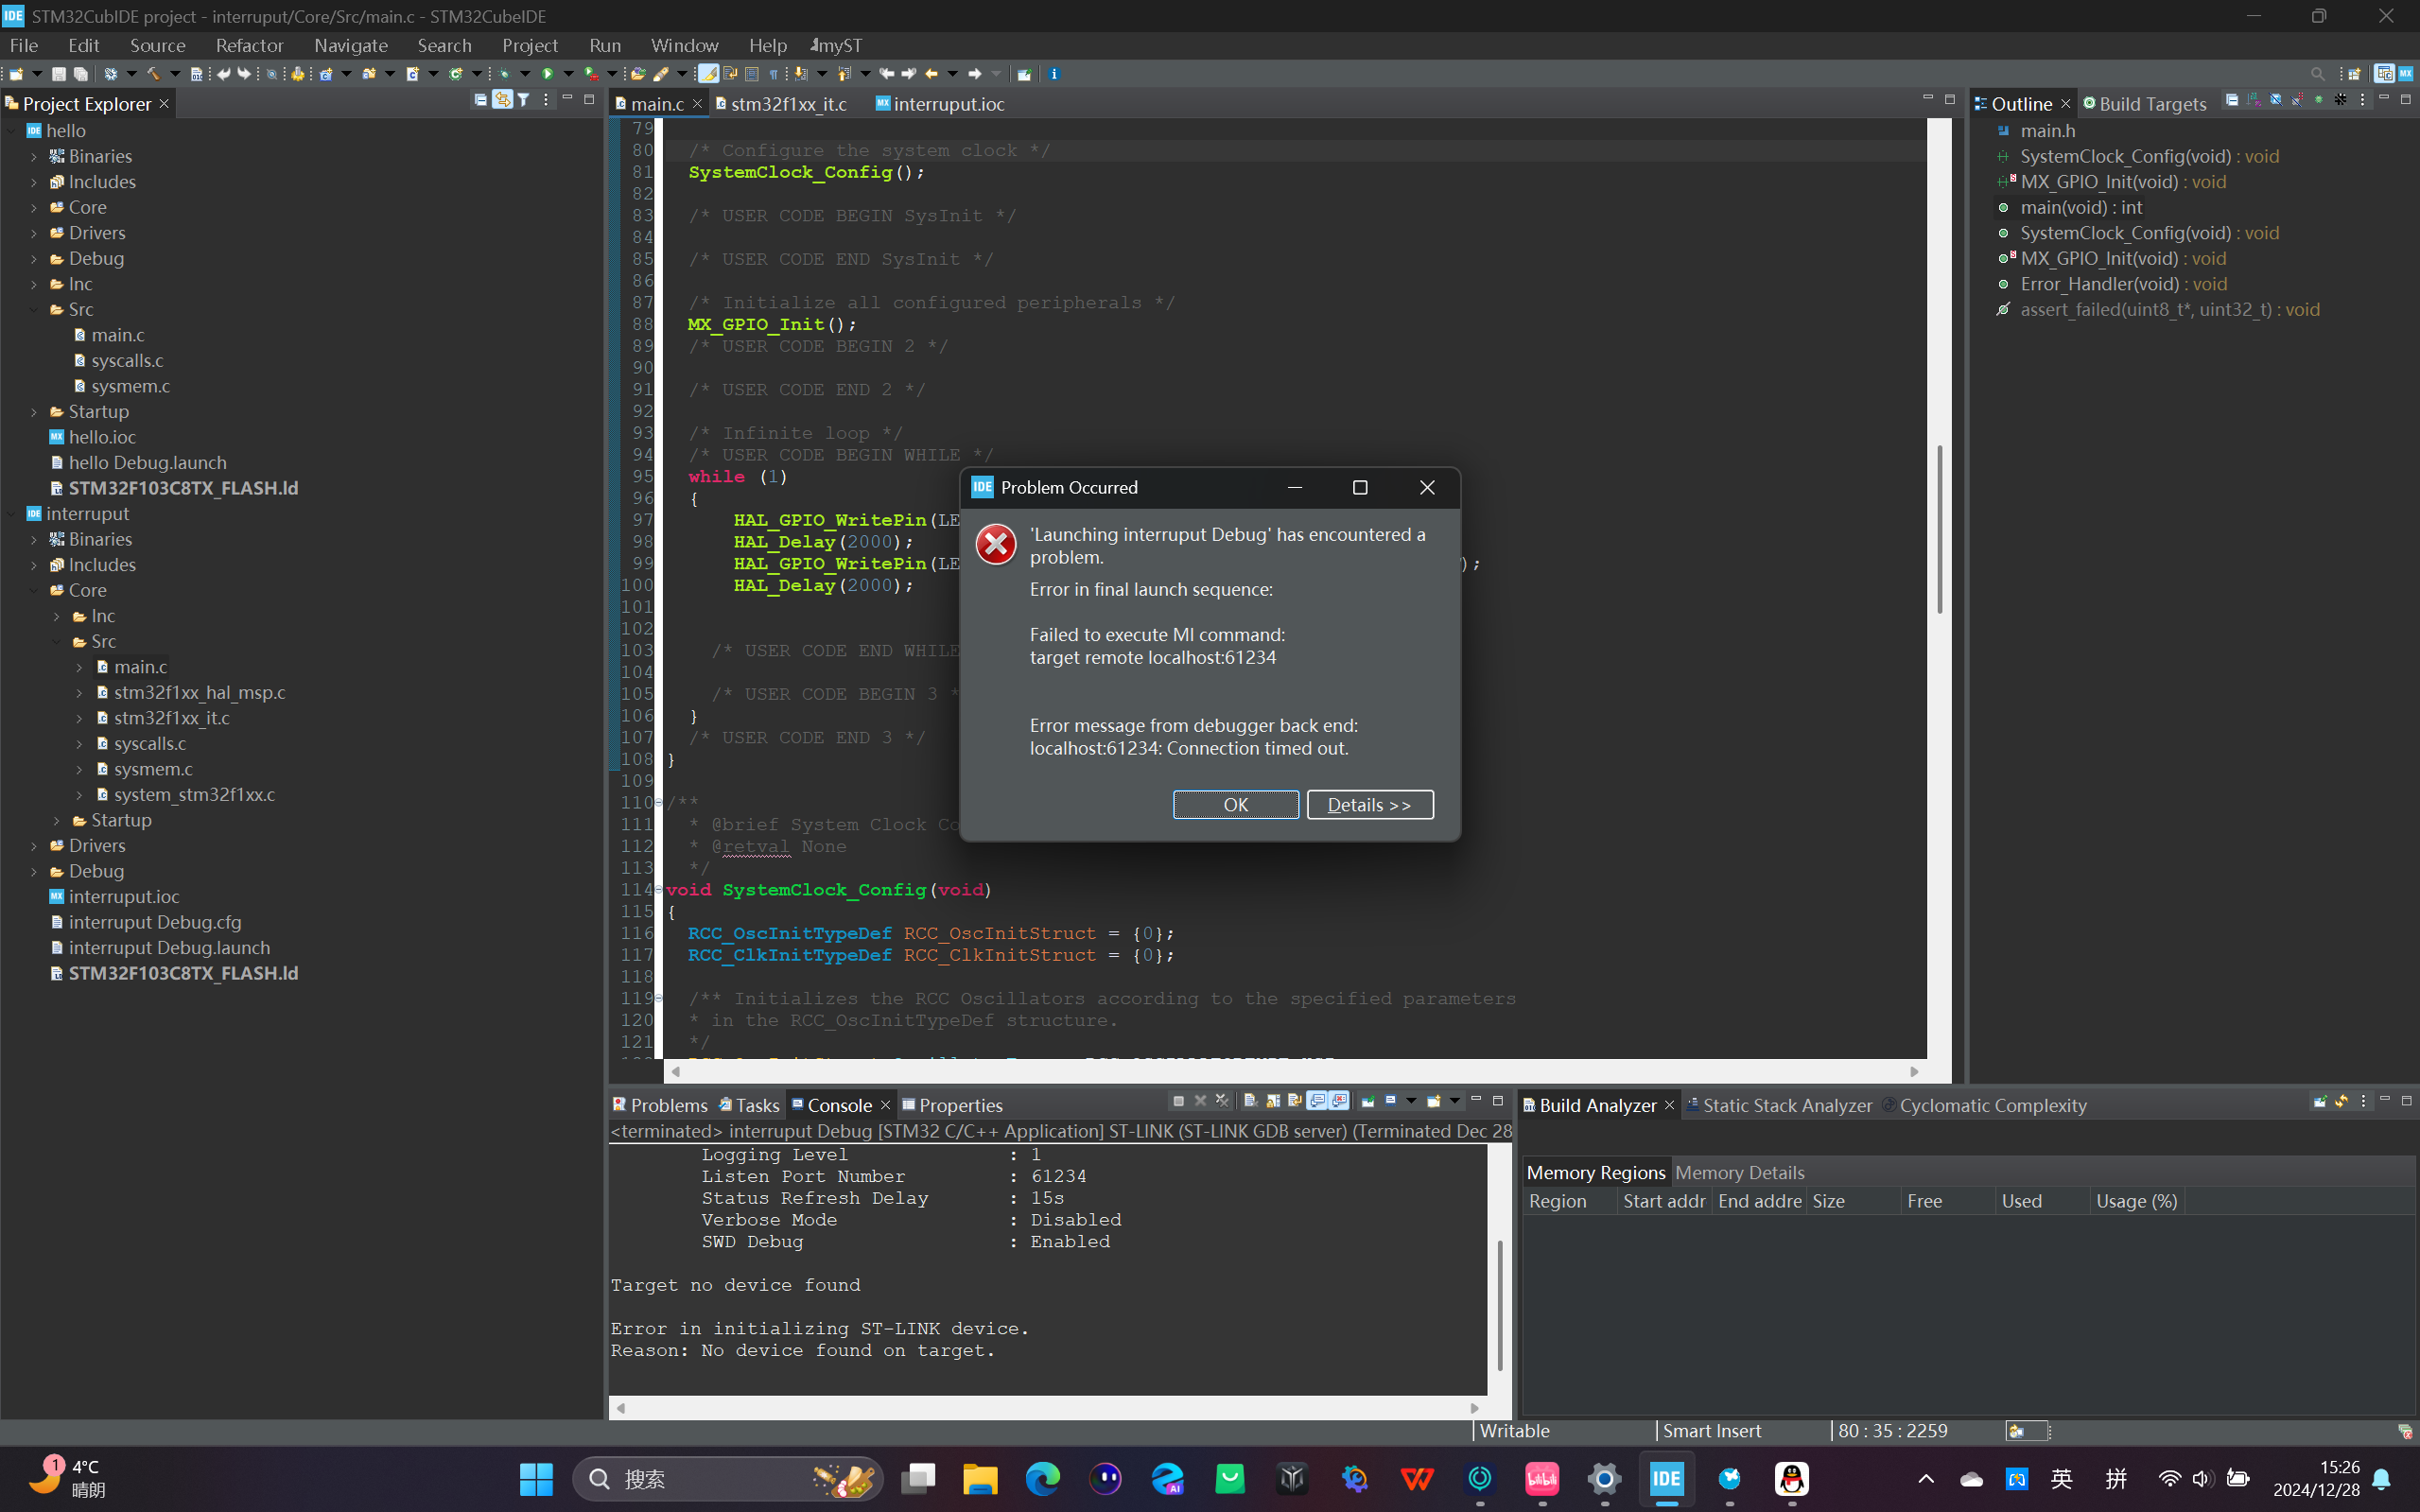Image resolution: width=2420 pixels, height=1512 pixels.
Task: Click the Outline Collapse All icon
Action: [2232, 100]
